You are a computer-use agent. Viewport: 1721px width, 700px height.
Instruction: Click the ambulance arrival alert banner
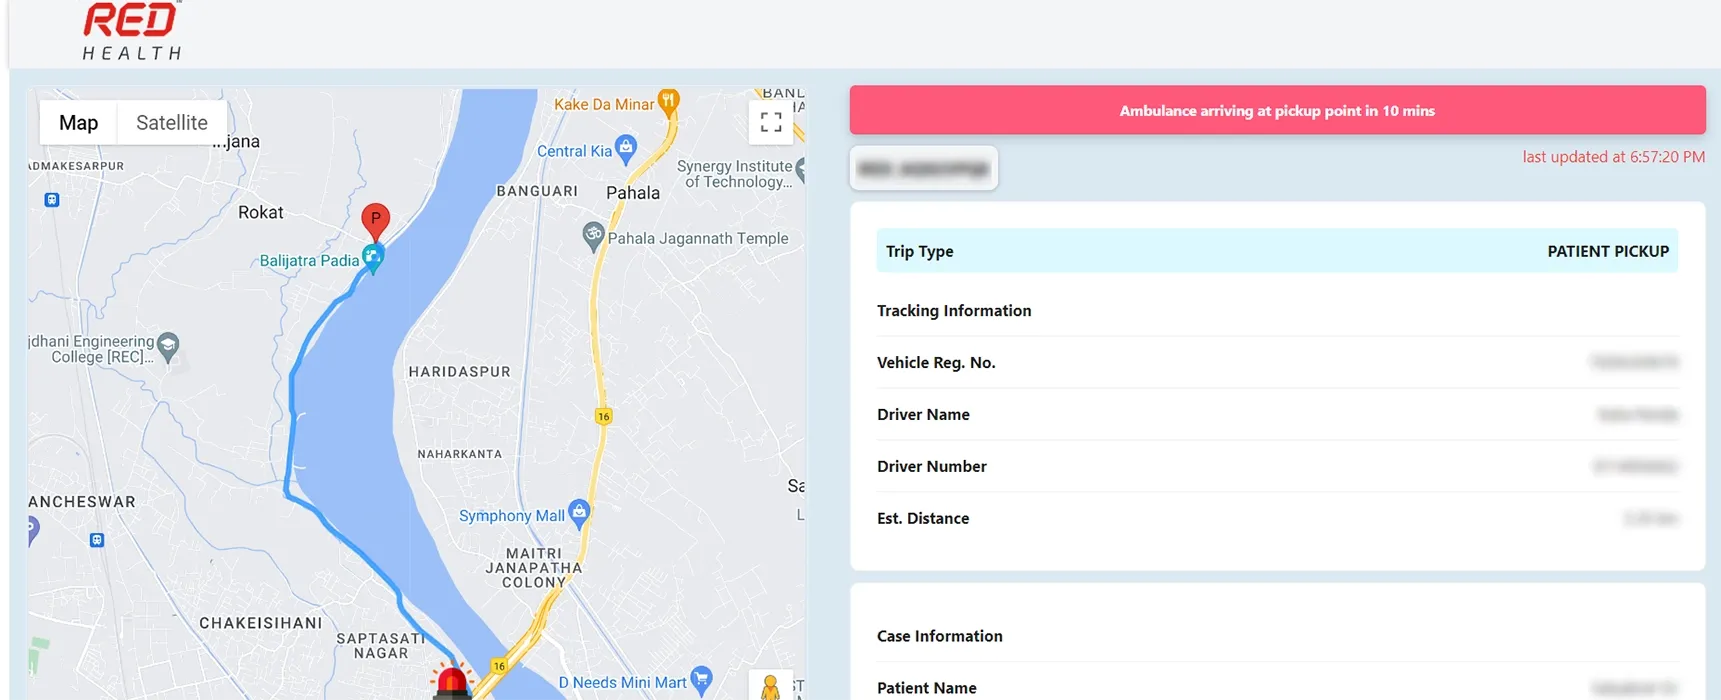tap(1277, 111)
